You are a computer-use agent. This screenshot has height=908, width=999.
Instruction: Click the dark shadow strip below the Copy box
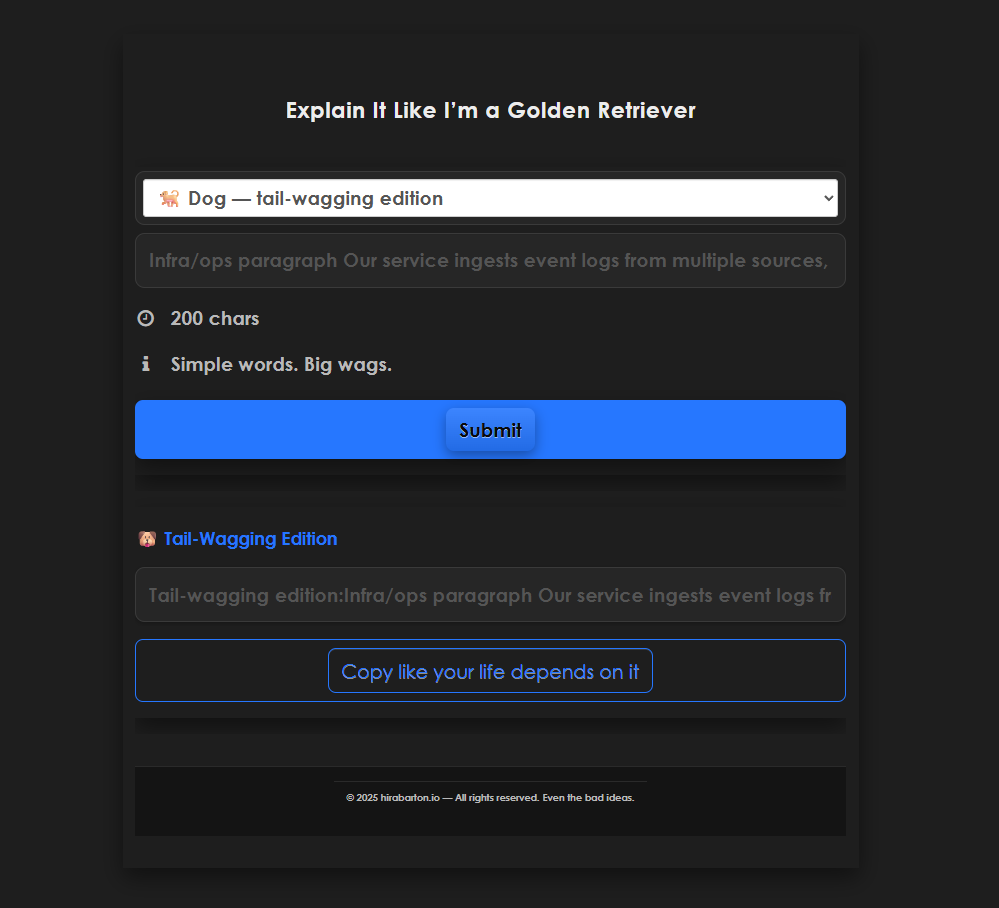[x=490, y=726]
